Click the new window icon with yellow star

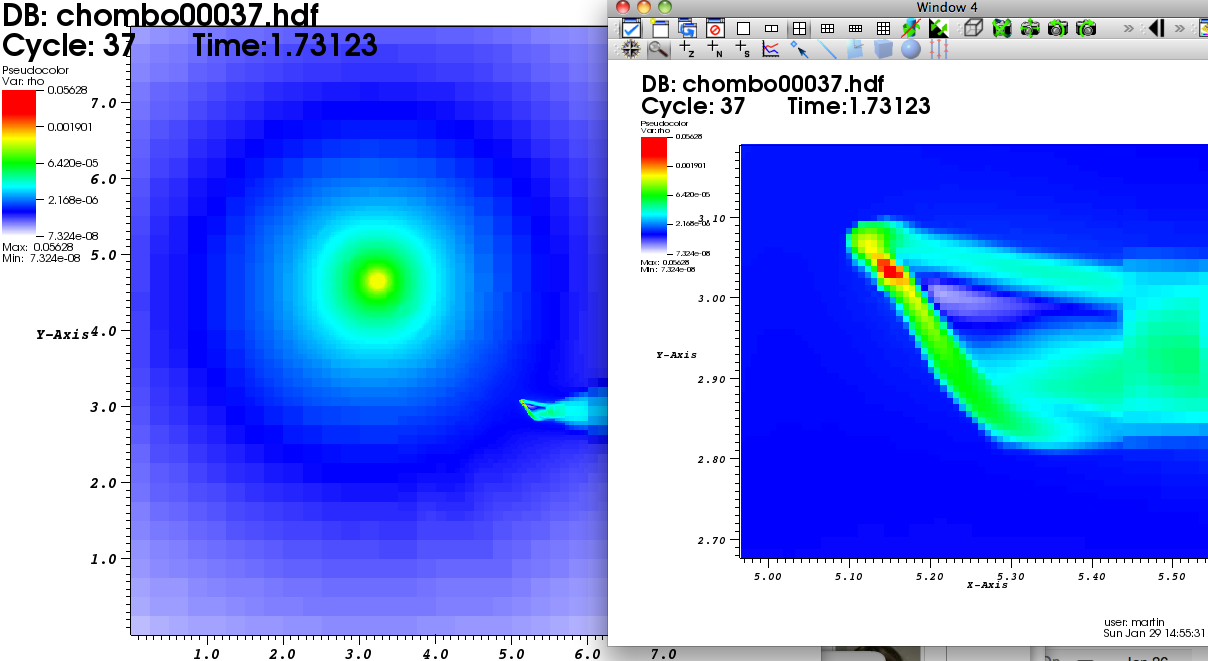(x=659, y=27)
